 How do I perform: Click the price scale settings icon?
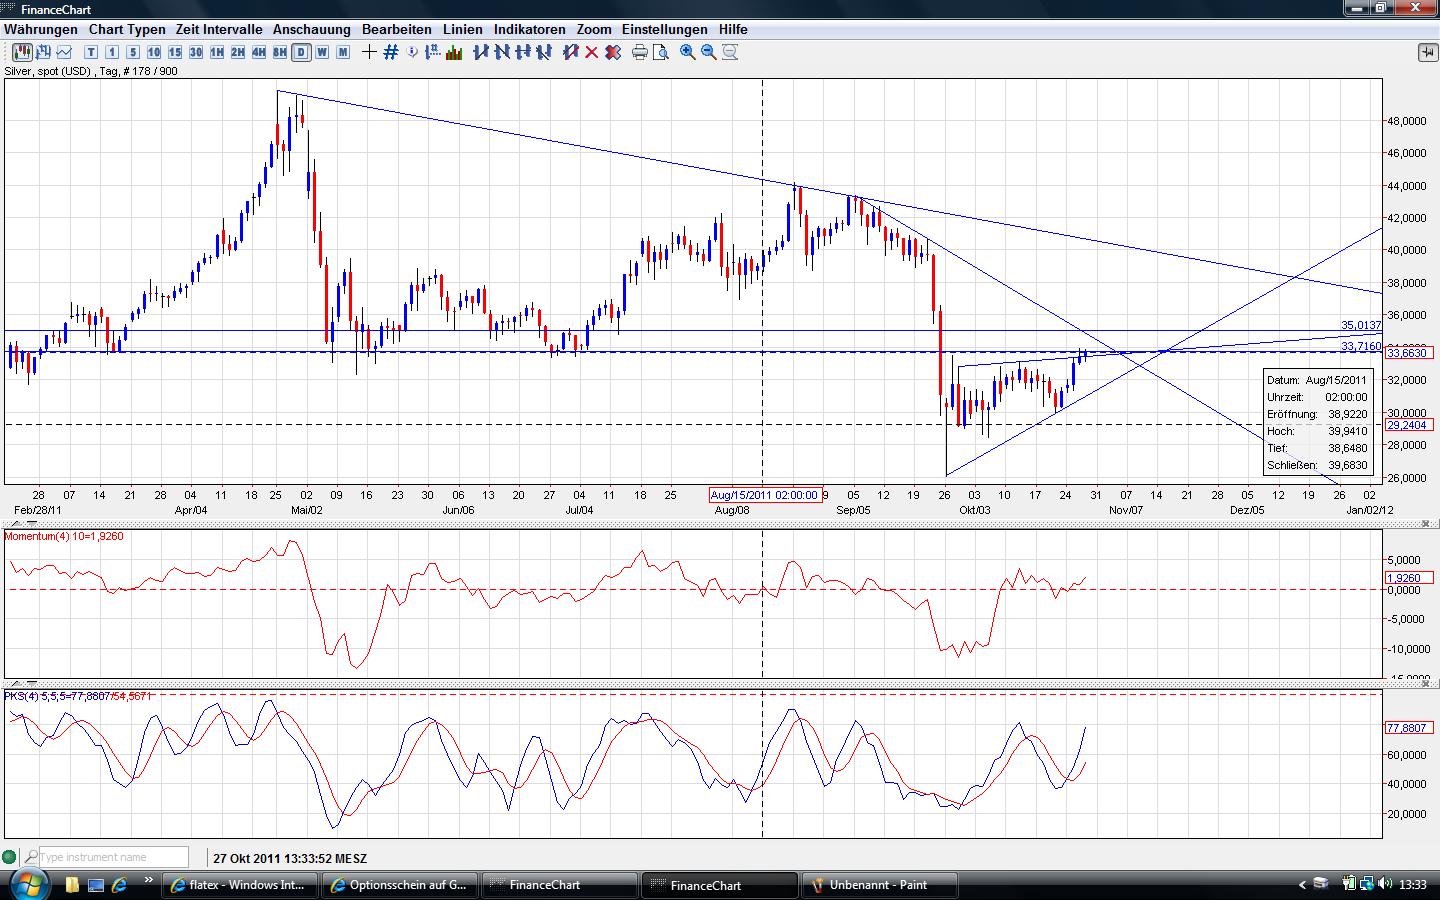coord(433,52)
